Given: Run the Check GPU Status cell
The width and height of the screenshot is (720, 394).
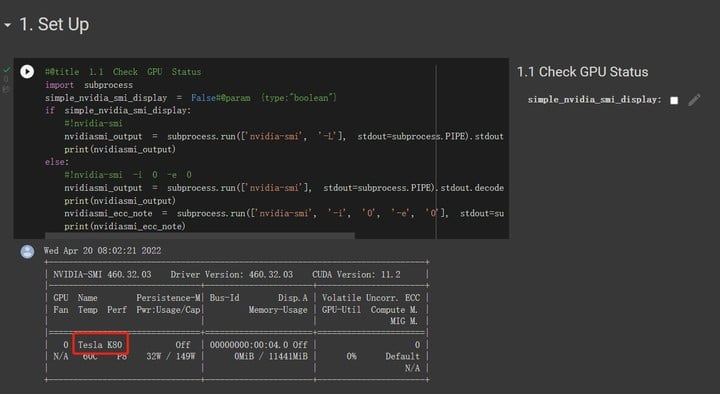Looking at the screenshot, I should pyautogui.click(x=27, y=72).
